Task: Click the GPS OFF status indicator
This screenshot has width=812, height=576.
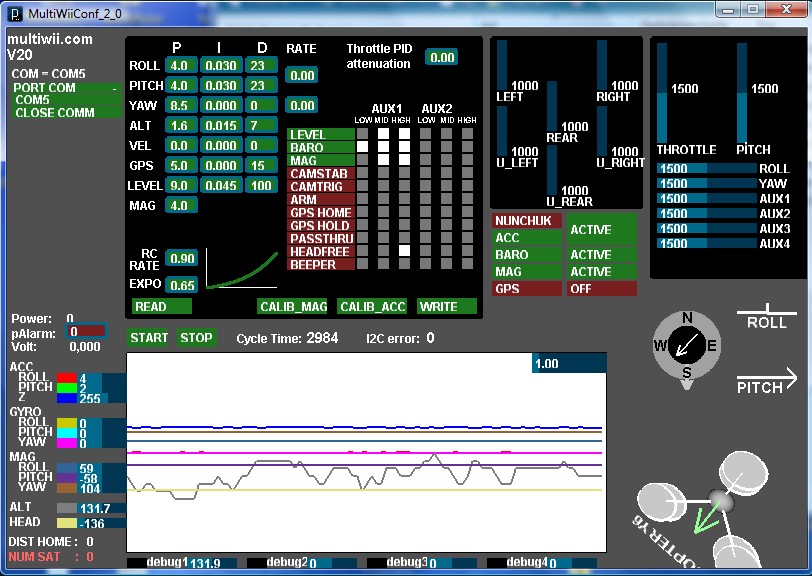Action: pos(602,289)
